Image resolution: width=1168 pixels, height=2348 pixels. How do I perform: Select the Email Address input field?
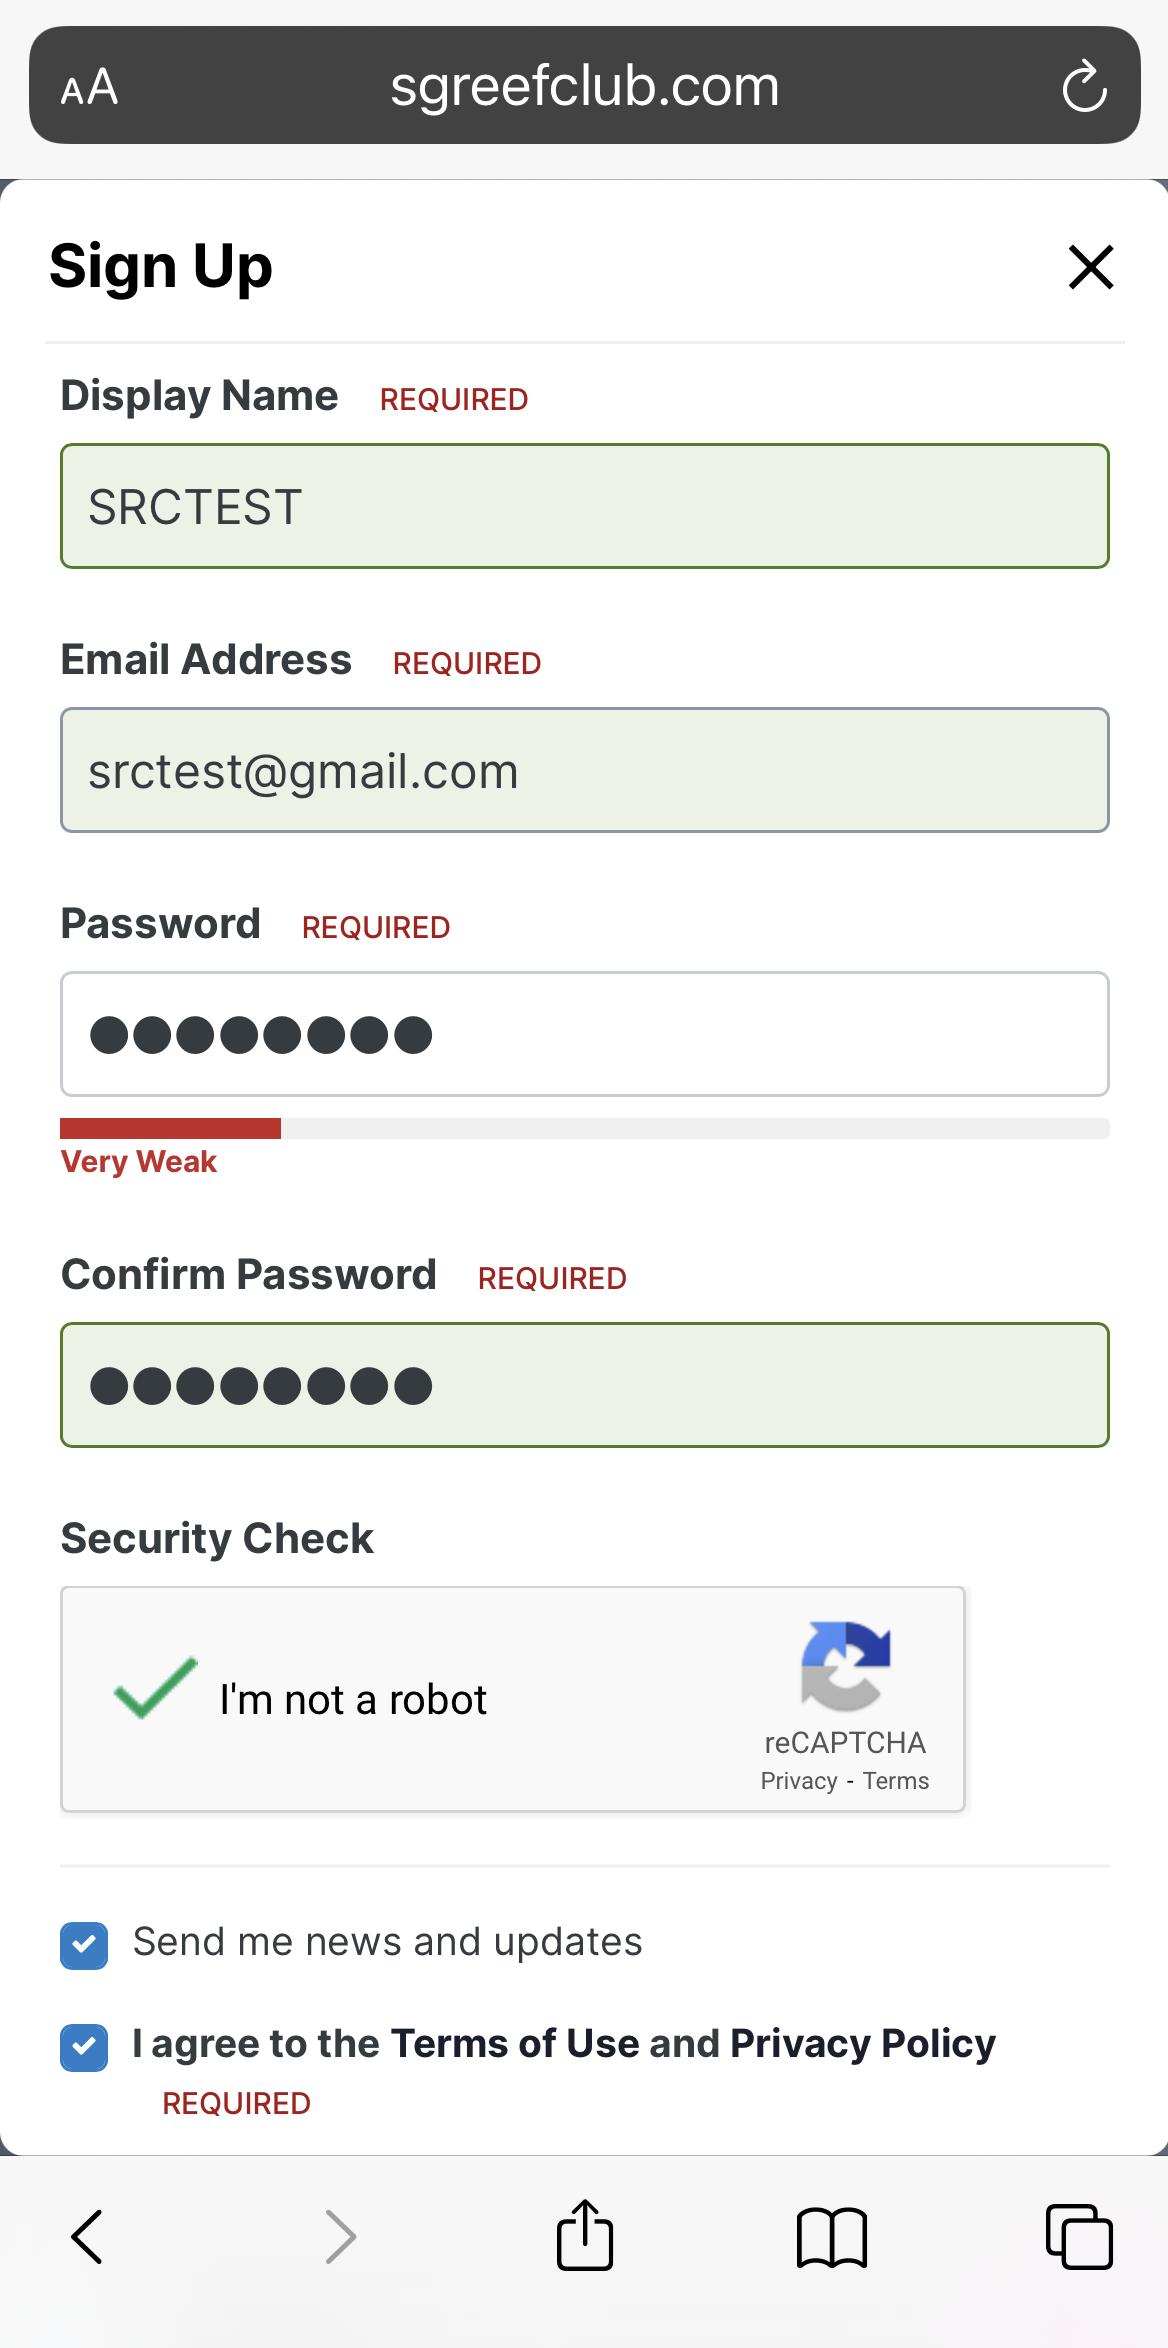tap(585, 770)
